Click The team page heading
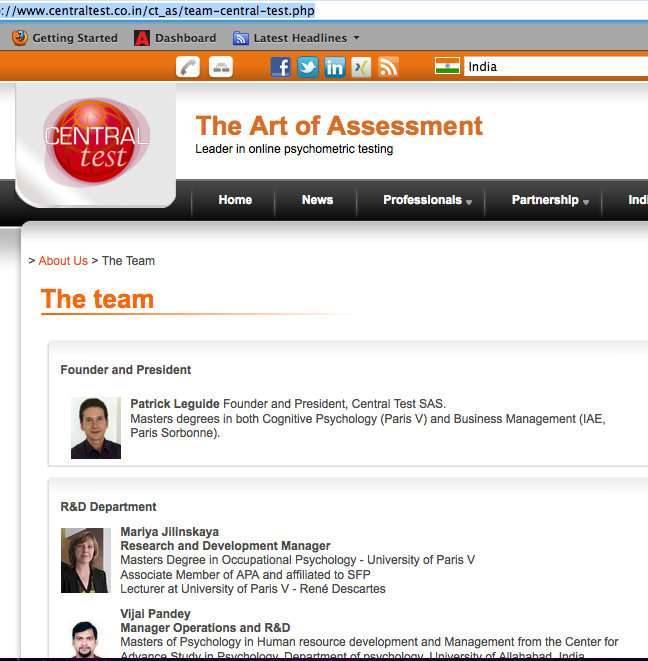Viewport: 648px width, 661px height. (97, 299)
